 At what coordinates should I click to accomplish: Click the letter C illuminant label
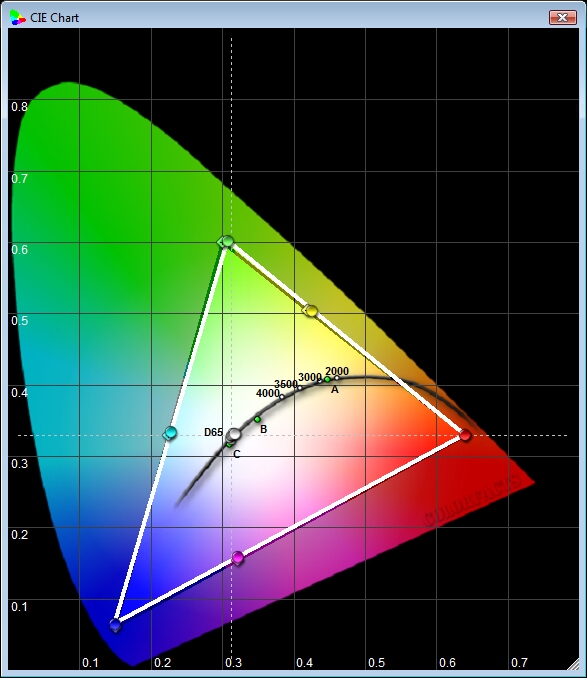tap(236, 454)
